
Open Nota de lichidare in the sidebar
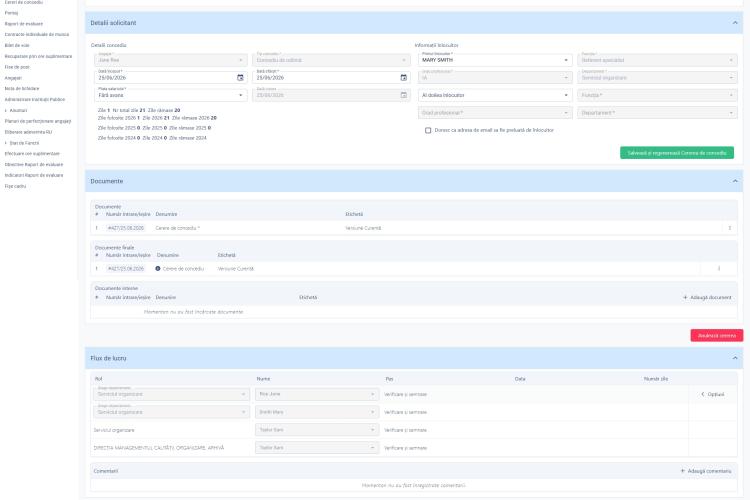(22, 89)
